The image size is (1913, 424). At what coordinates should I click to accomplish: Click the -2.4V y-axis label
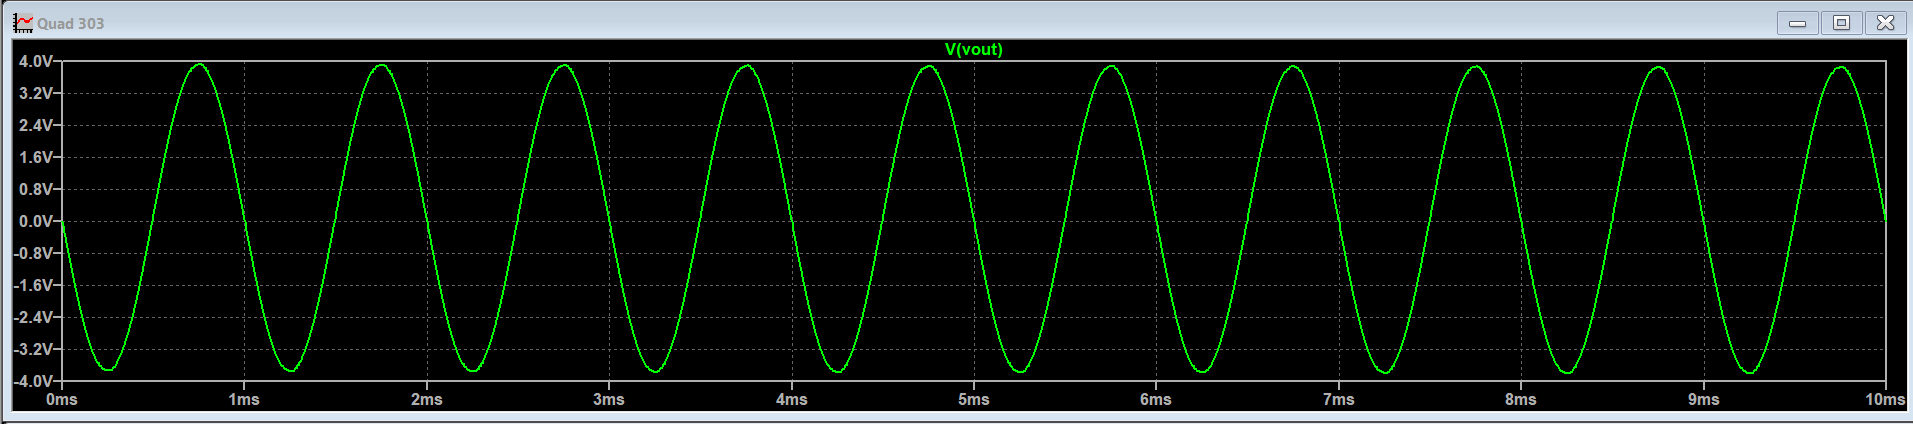click(33, 317)
